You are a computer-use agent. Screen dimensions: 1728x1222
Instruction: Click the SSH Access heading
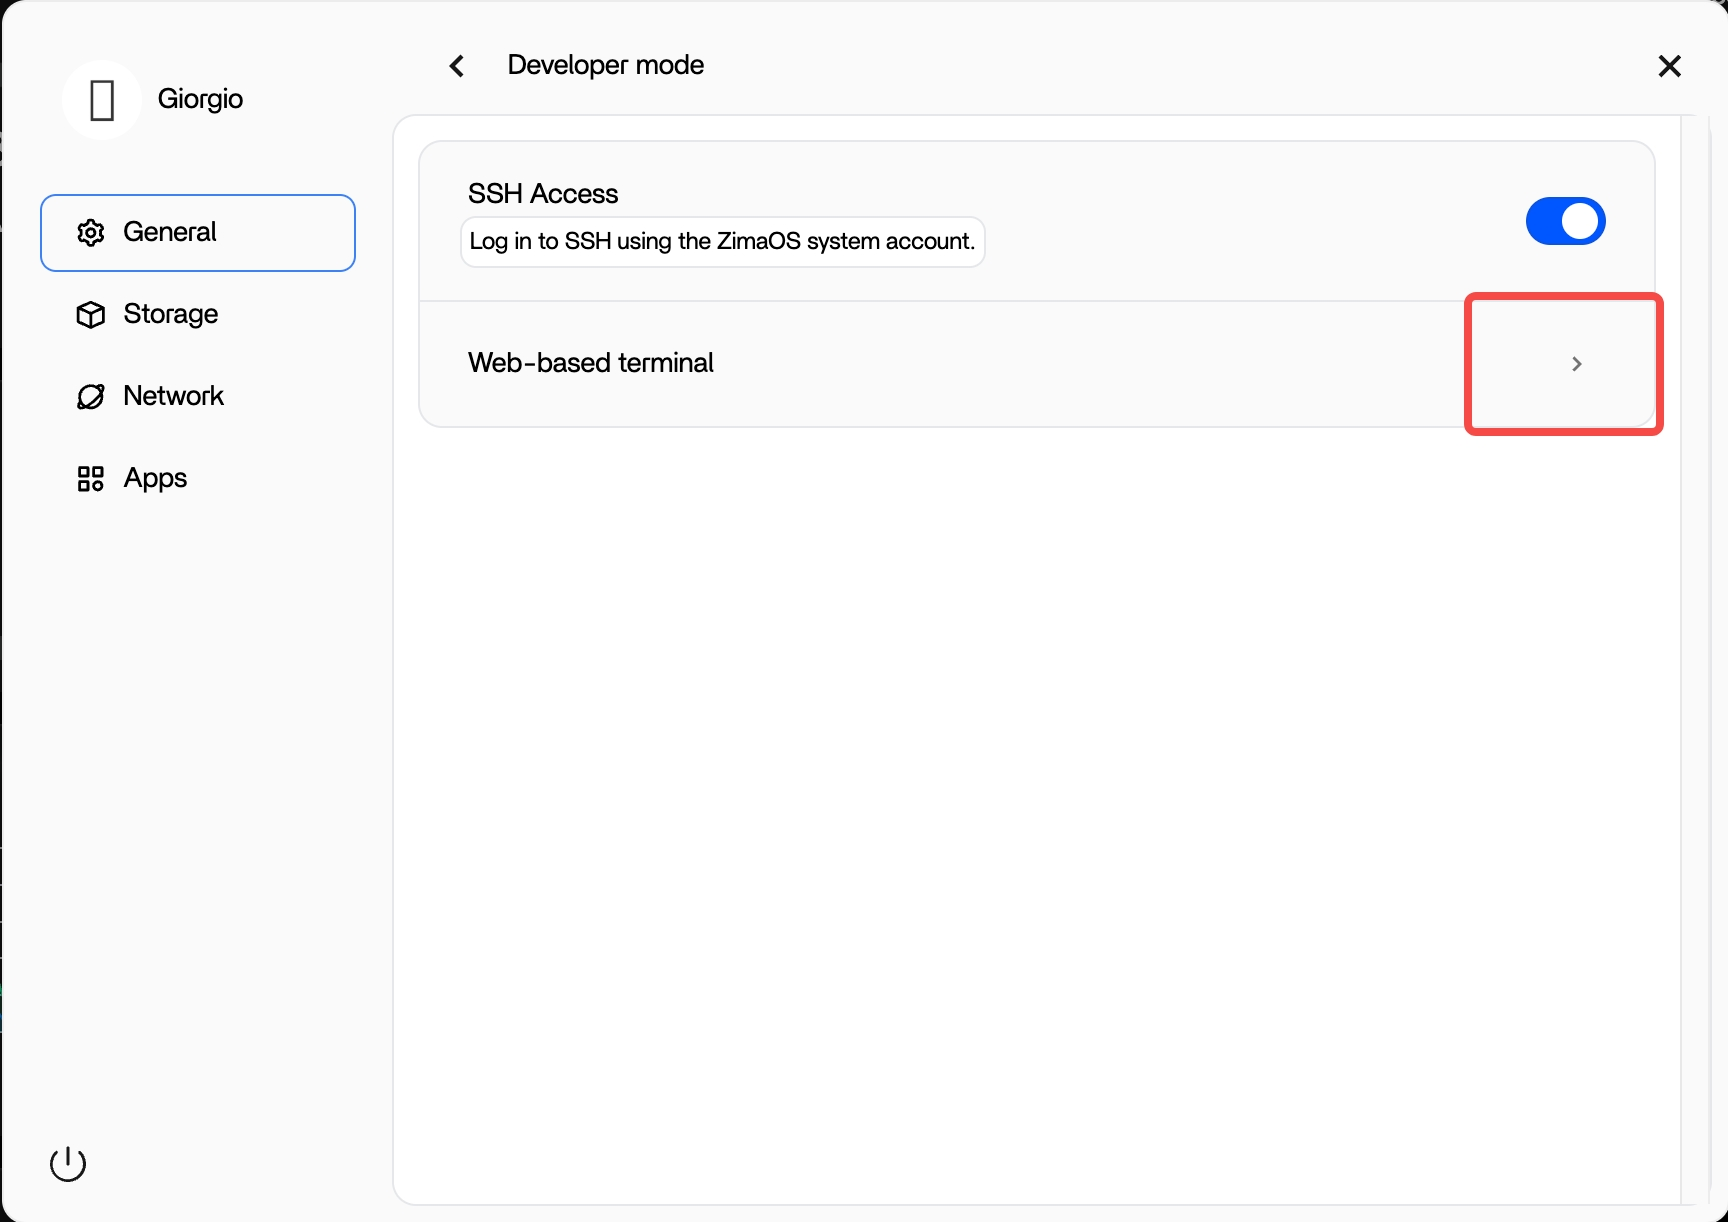(543, 194)
